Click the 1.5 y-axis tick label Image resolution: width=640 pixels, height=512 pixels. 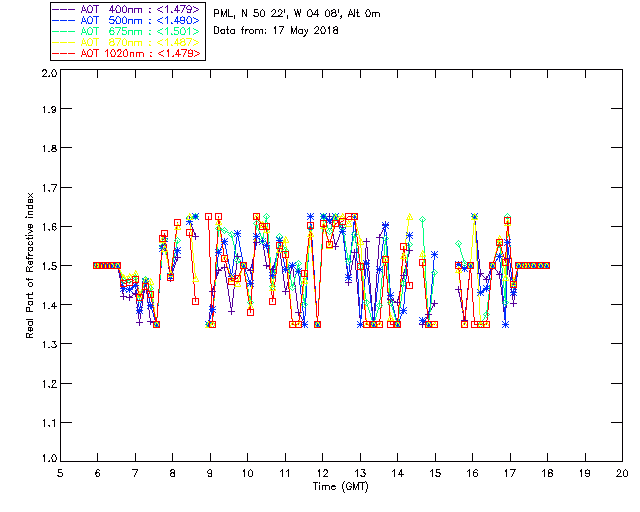point(49,266)
